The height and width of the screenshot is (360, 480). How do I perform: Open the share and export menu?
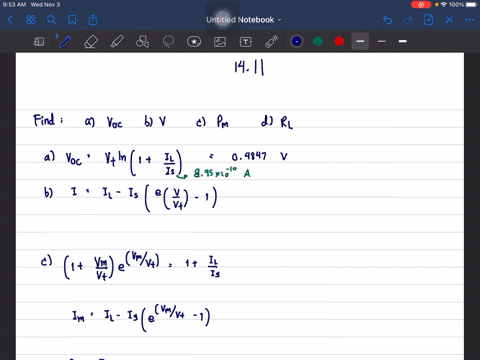coord(93,20)
